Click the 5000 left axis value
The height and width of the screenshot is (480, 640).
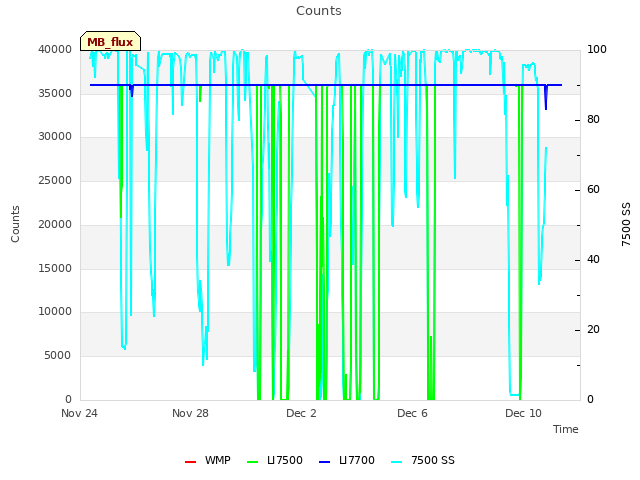click(58, 356)
